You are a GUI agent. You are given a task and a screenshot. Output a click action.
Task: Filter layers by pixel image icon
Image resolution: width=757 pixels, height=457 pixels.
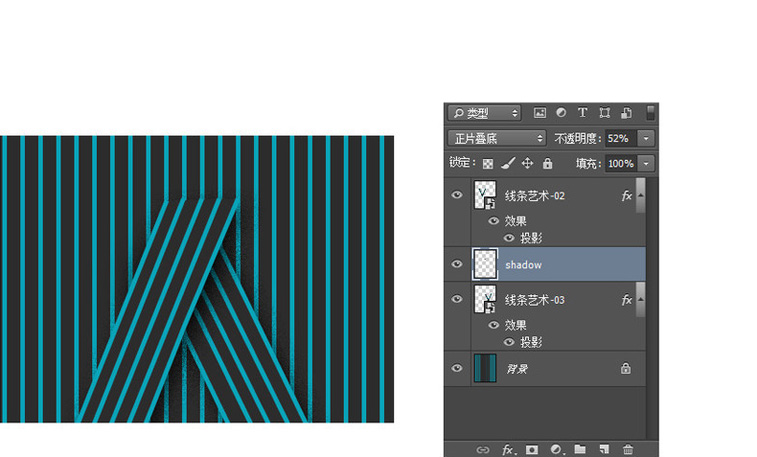click(540, 113)
